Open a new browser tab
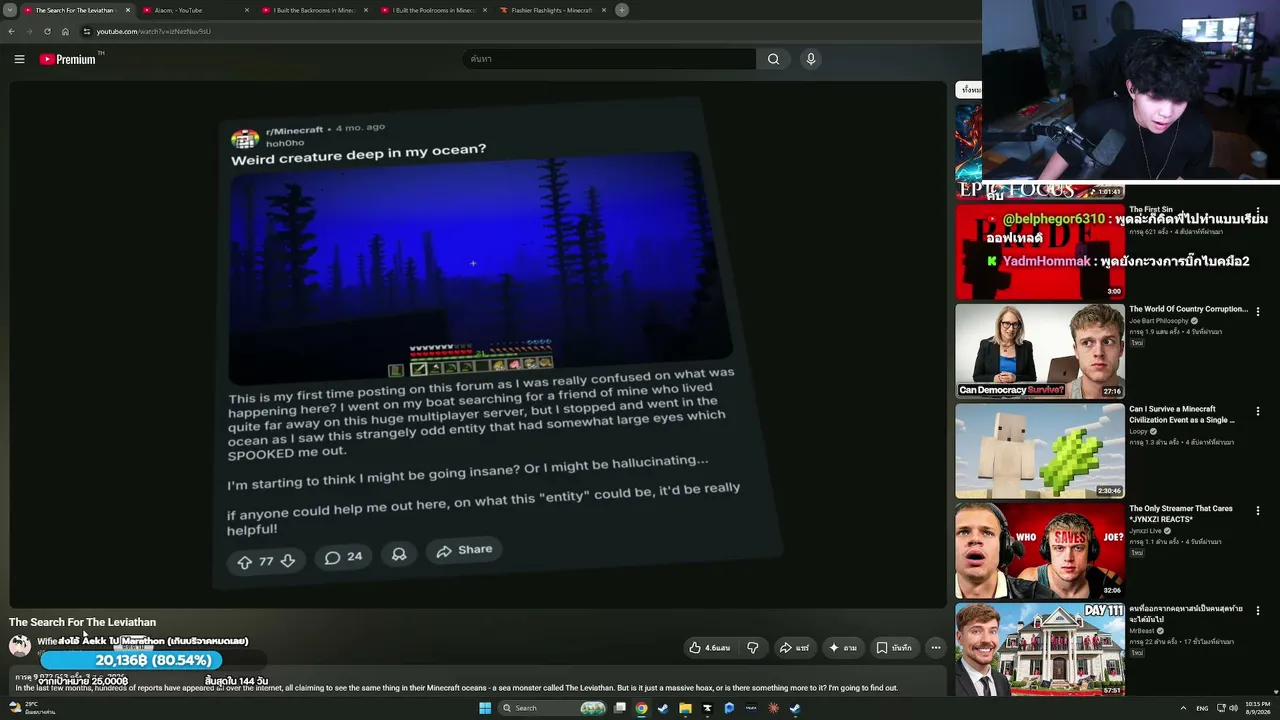Viewport: 1280px width, 720px height. point(622,10)
